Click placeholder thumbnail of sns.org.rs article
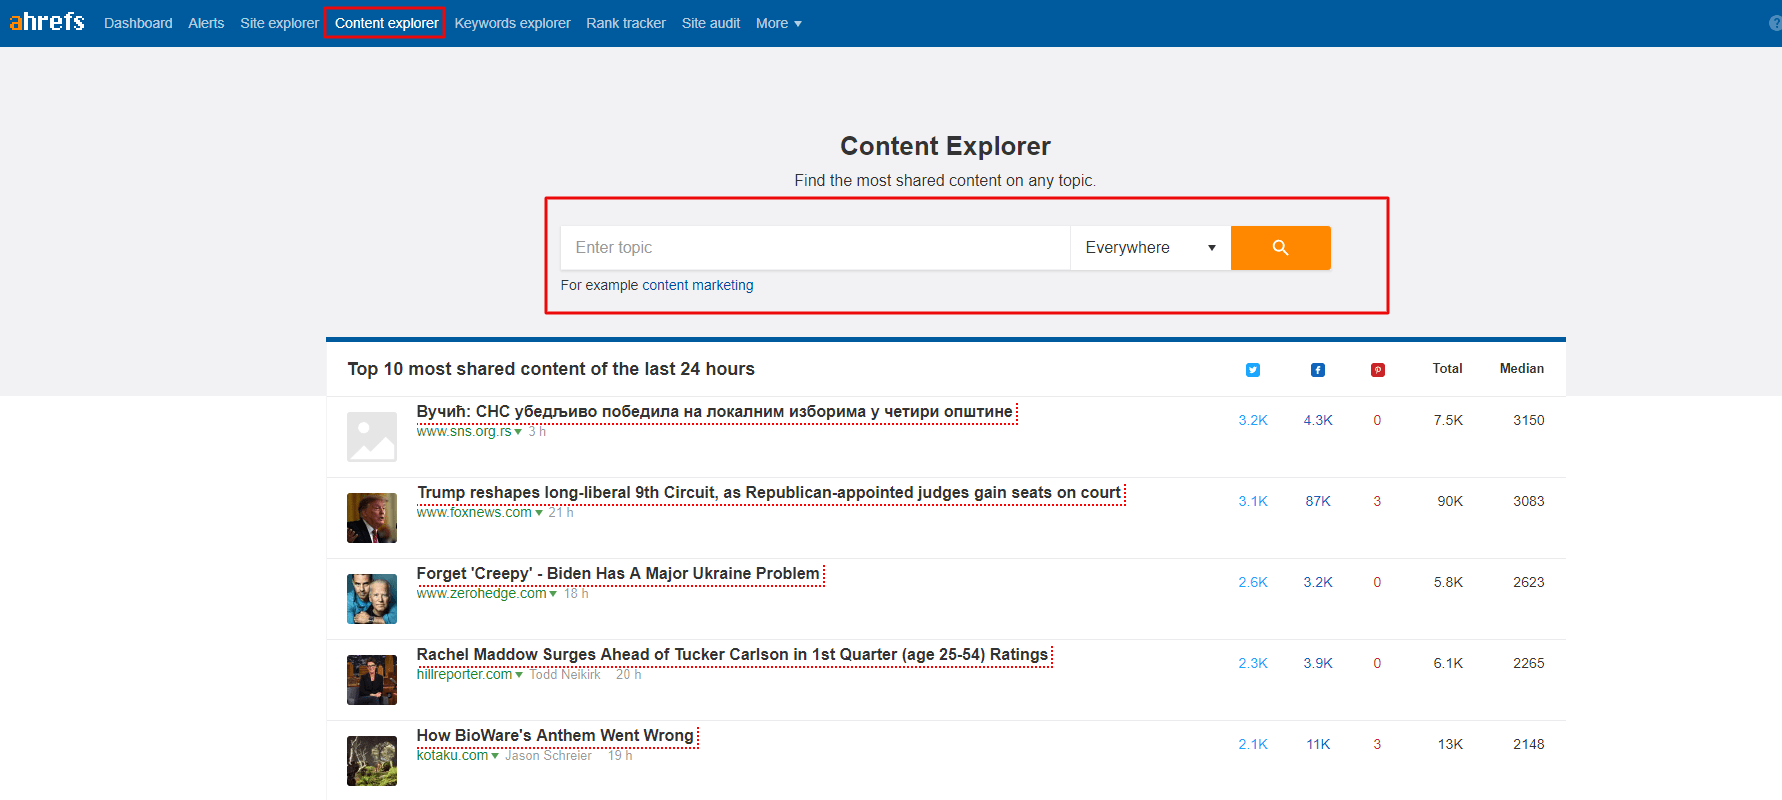Image resolution: width=1782 pixels, height=800 pixels. (372, 437)
